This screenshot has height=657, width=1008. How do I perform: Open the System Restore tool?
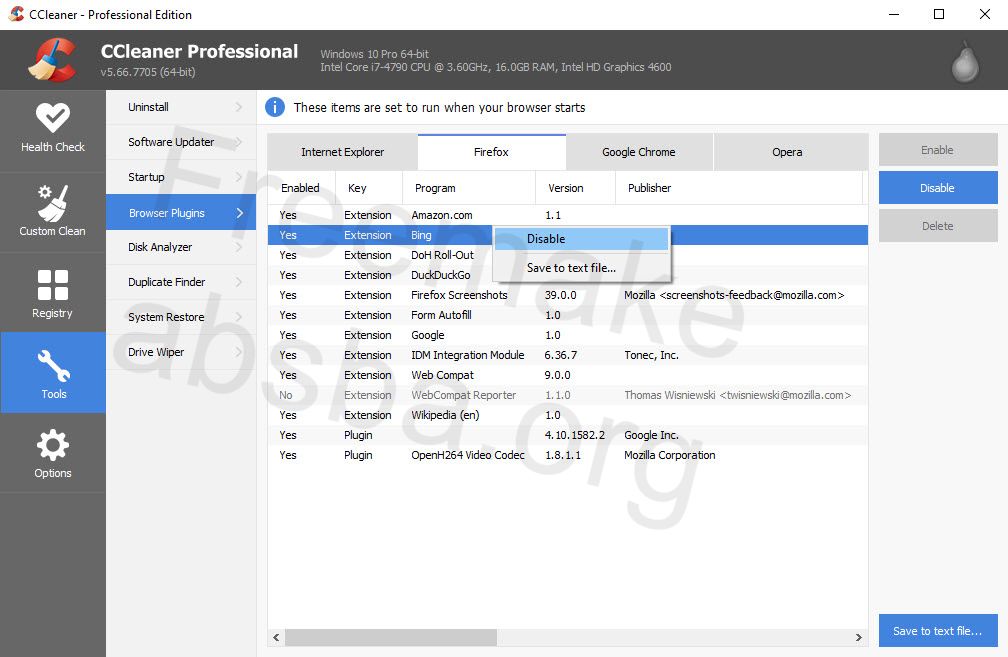[x=181, y=317]
